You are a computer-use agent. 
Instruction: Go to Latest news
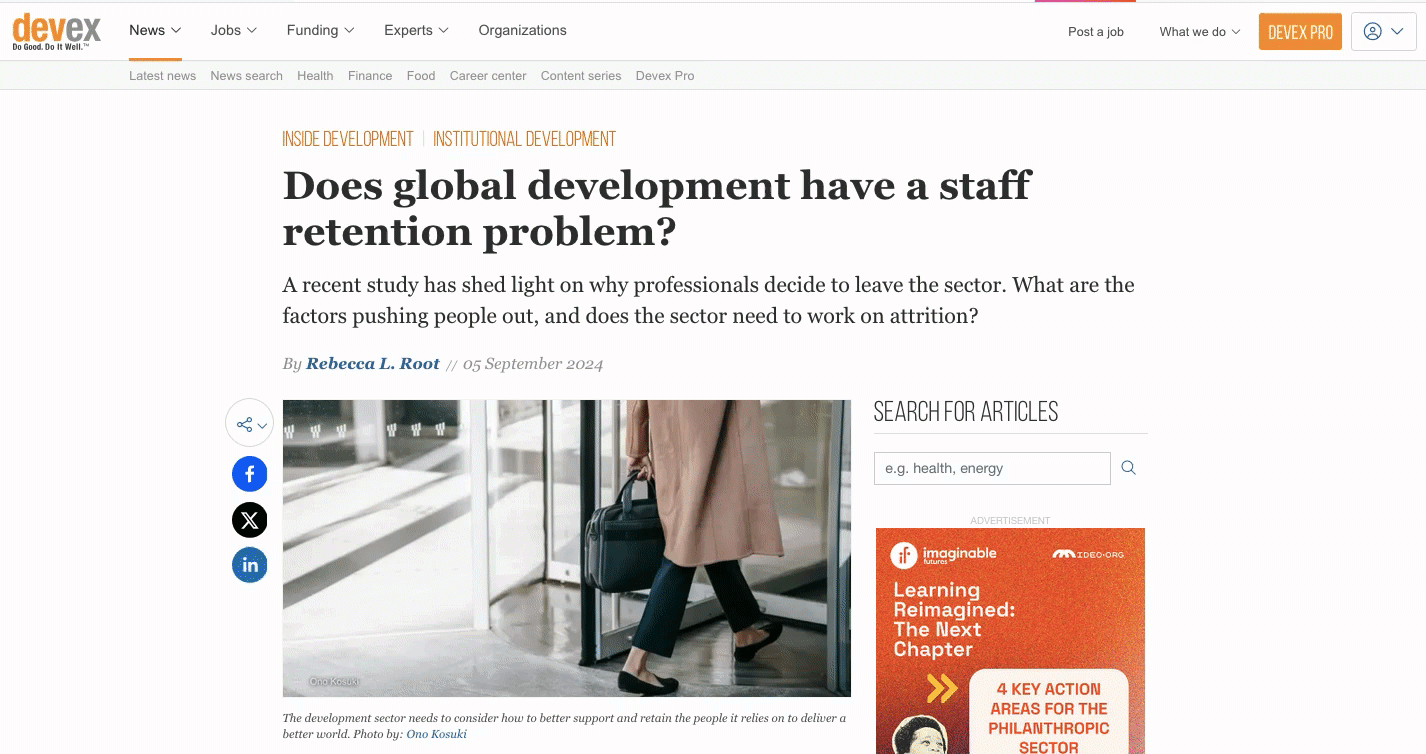click(x=162, y=76)
